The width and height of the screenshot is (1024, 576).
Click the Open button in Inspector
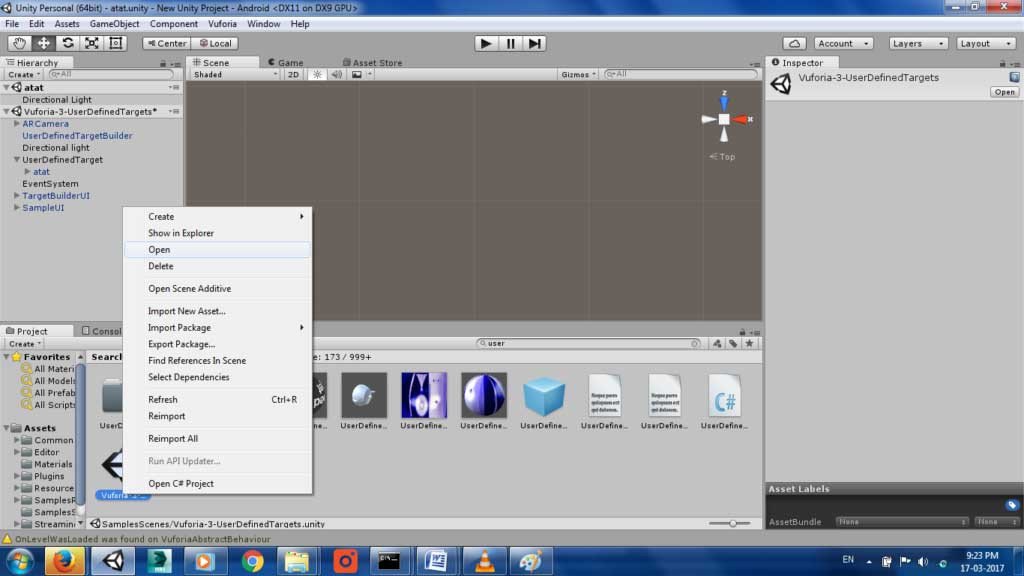point(1004,92)
